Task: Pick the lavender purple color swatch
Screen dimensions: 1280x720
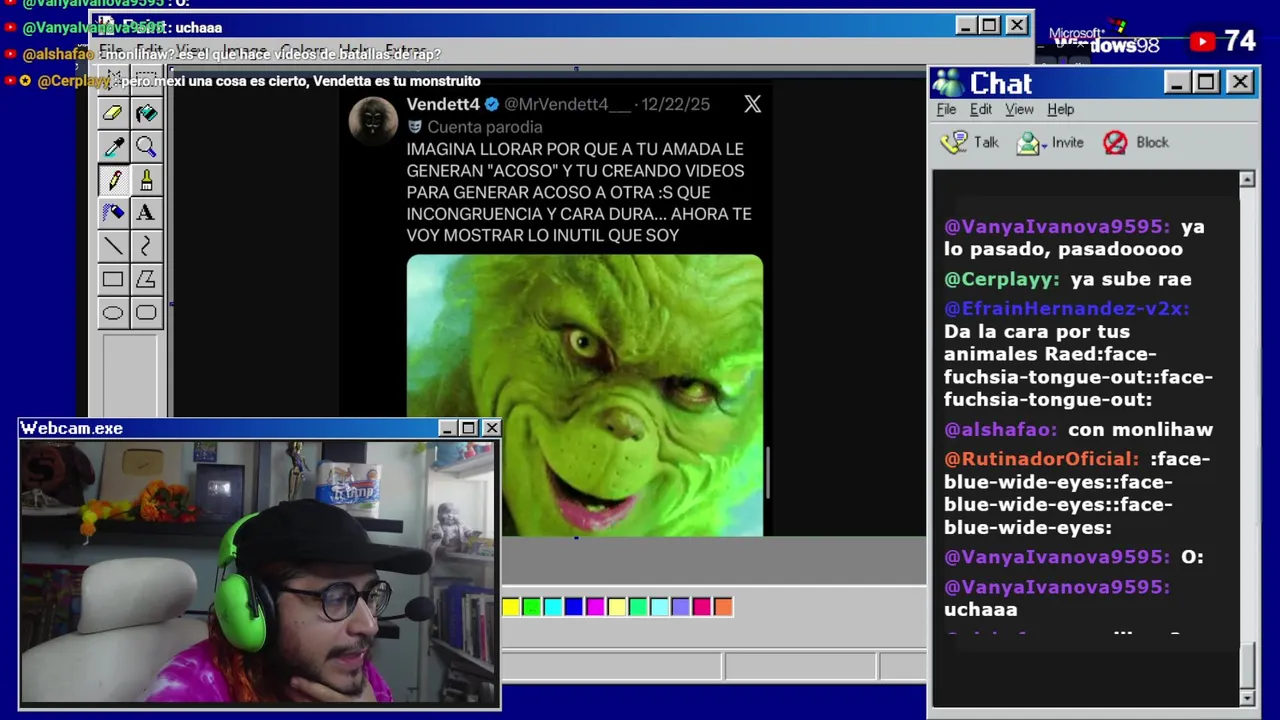Action: pos(680,606)
